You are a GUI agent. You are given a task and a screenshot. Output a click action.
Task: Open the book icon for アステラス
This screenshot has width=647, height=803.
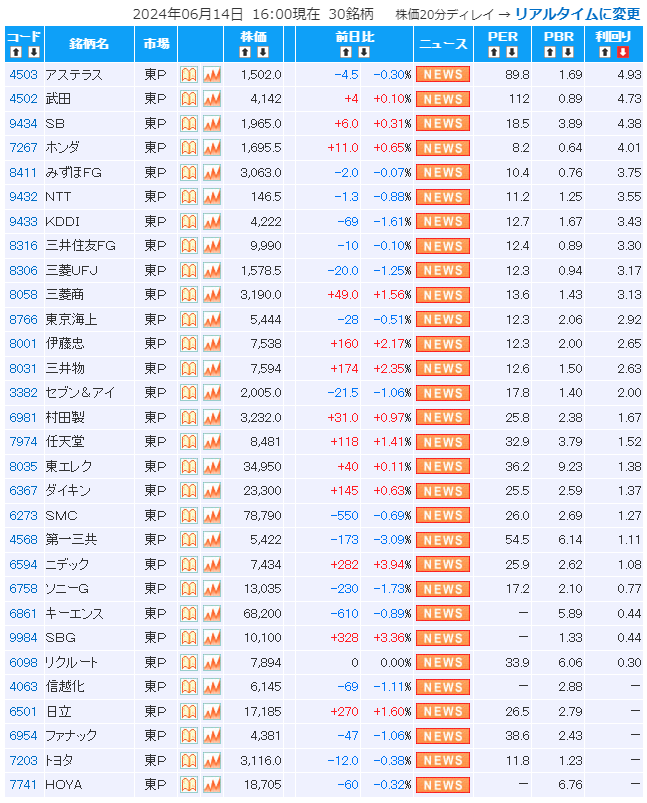(189, 75)
